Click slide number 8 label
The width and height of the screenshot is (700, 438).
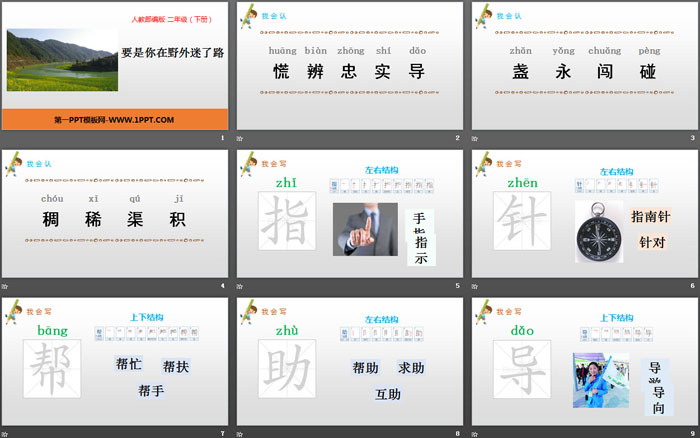(457, 433)
